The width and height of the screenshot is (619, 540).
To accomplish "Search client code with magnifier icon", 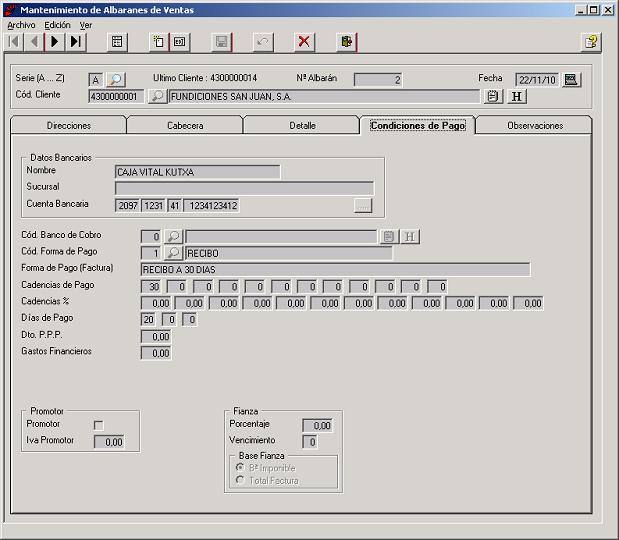I will (x=157, y=96).
